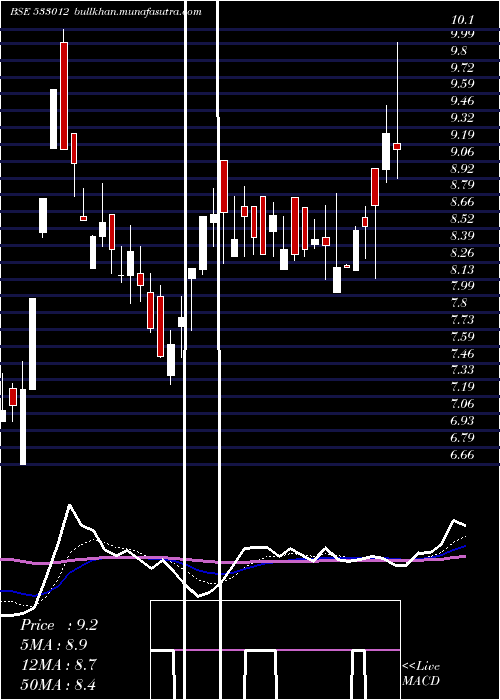Screen dimensions: 500x700
Task: Click the Price : 9.2 readout
Action: 58,625
